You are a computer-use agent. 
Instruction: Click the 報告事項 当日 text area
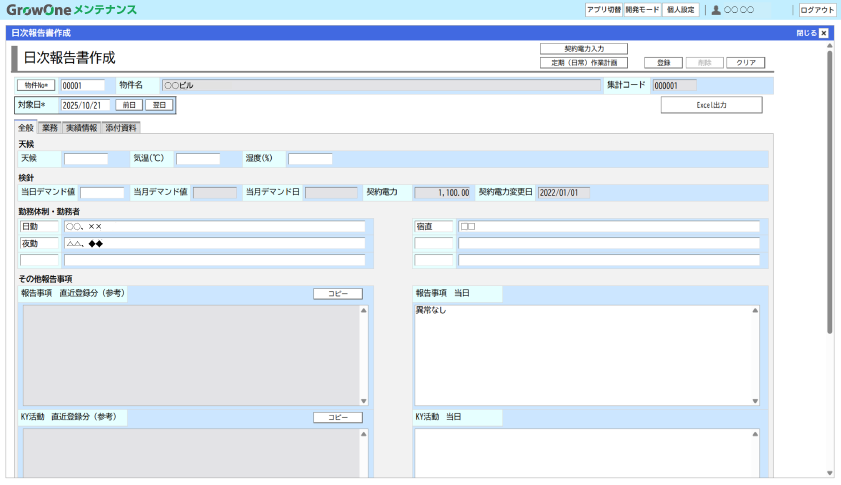coord(582,355)
